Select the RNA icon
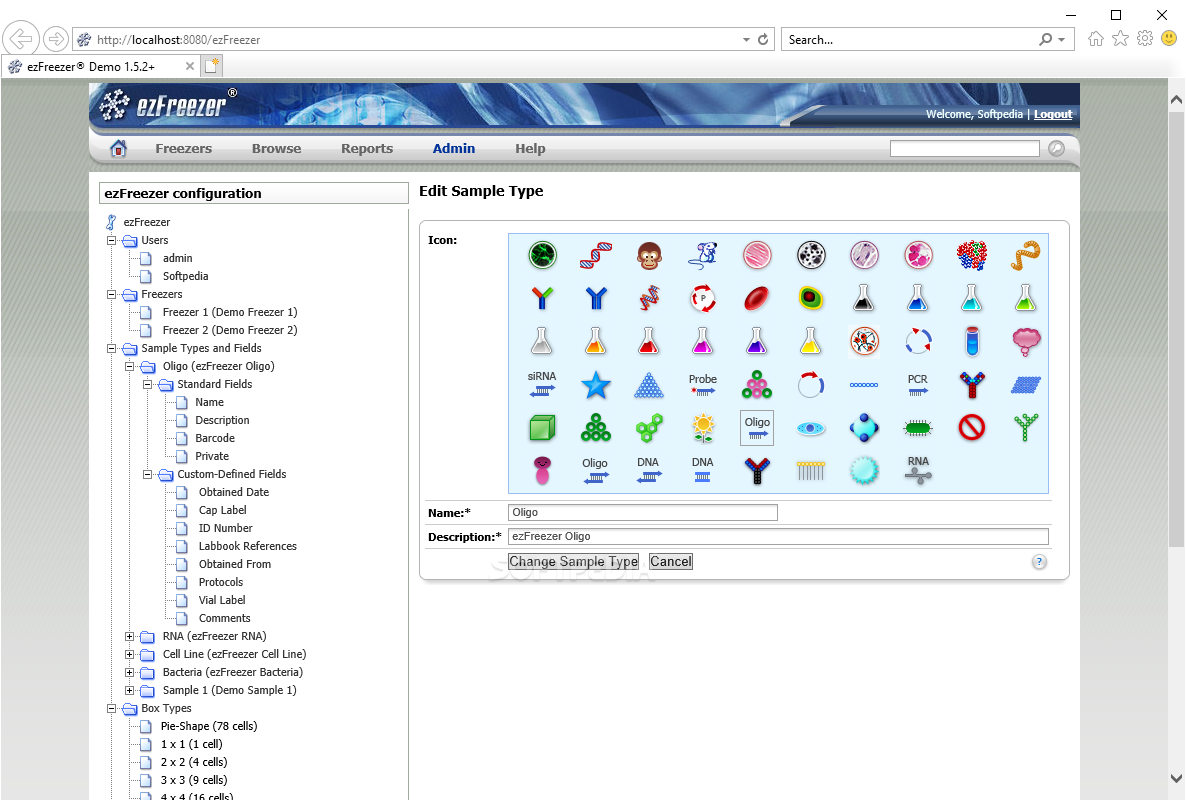This screenshot has height=801, width=1186. coord(917,470)
